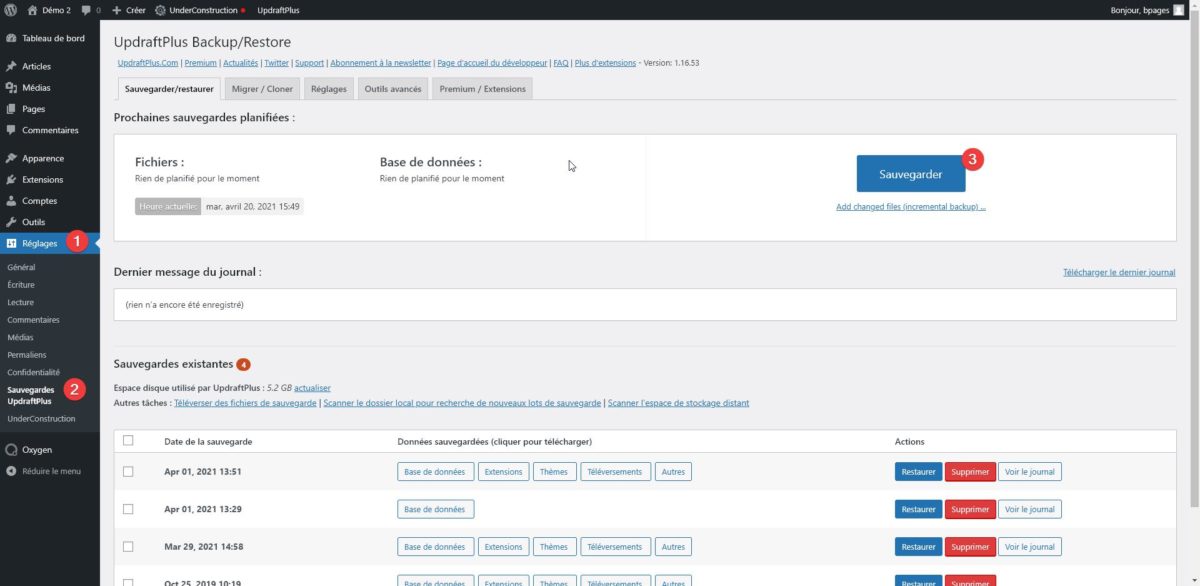Click Scanner l'espace de stockage distant link
Viewport: 1200px width, 586px height.
tap(678, 403)
